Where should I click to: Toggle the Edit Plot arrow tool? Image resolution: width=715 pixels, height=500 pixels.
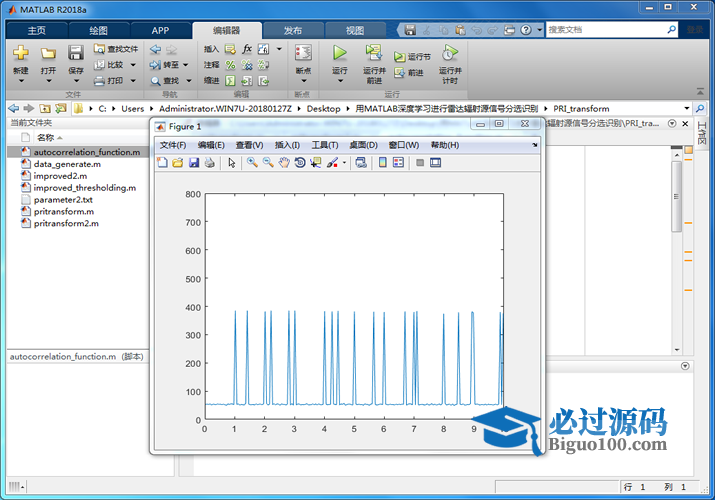tap(231, 162)
